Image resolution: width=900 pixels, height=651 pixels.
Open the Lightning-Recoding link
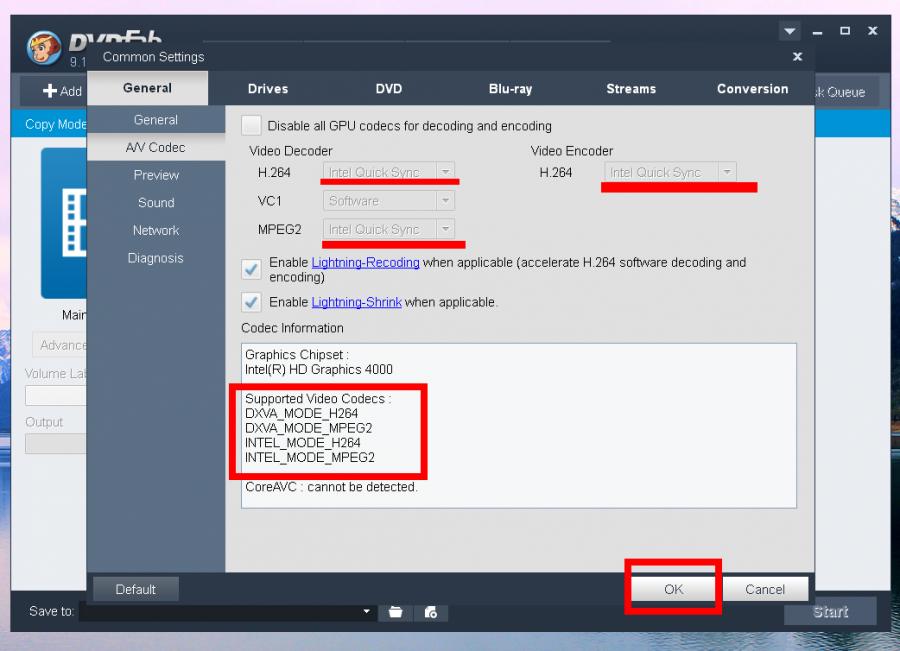click(x=365, y=262)
